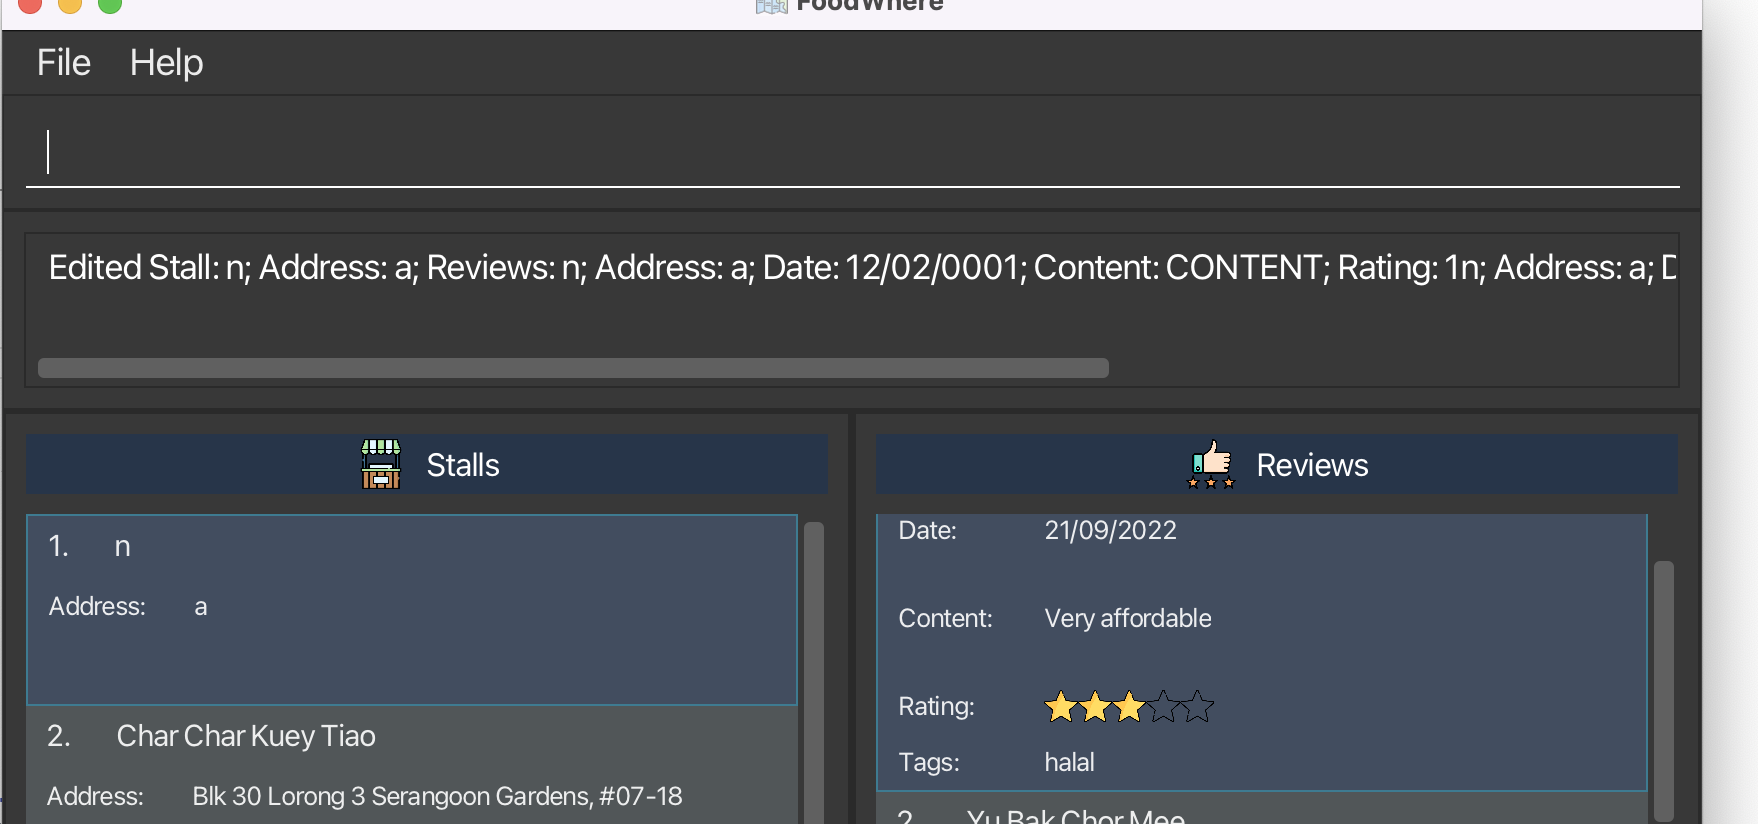1758x824 pixels.
Task: Focus the command input field
Action: click(852, 152)
